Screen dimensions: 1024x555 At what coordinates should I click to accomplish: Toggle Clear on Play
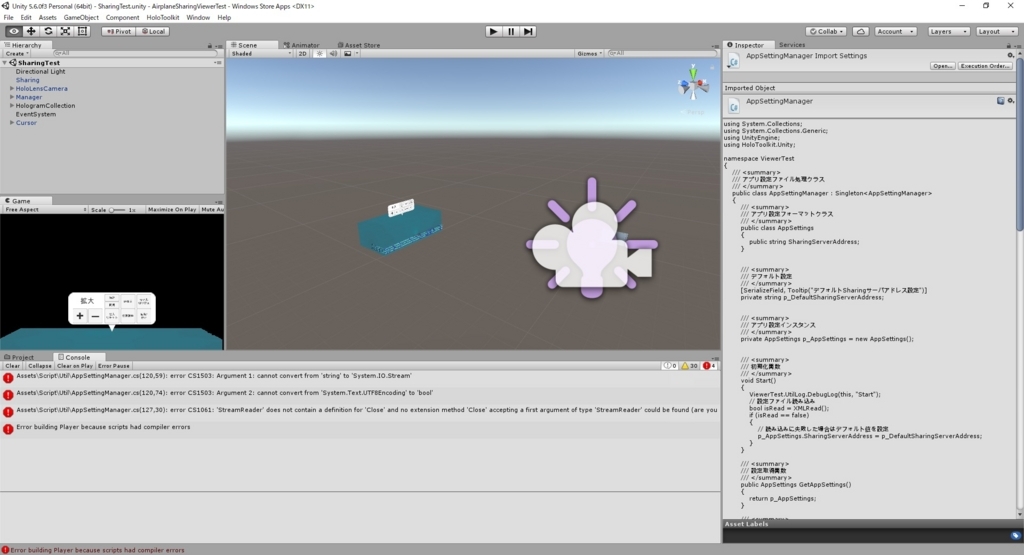pyautogui.click(x=74, y=366)
